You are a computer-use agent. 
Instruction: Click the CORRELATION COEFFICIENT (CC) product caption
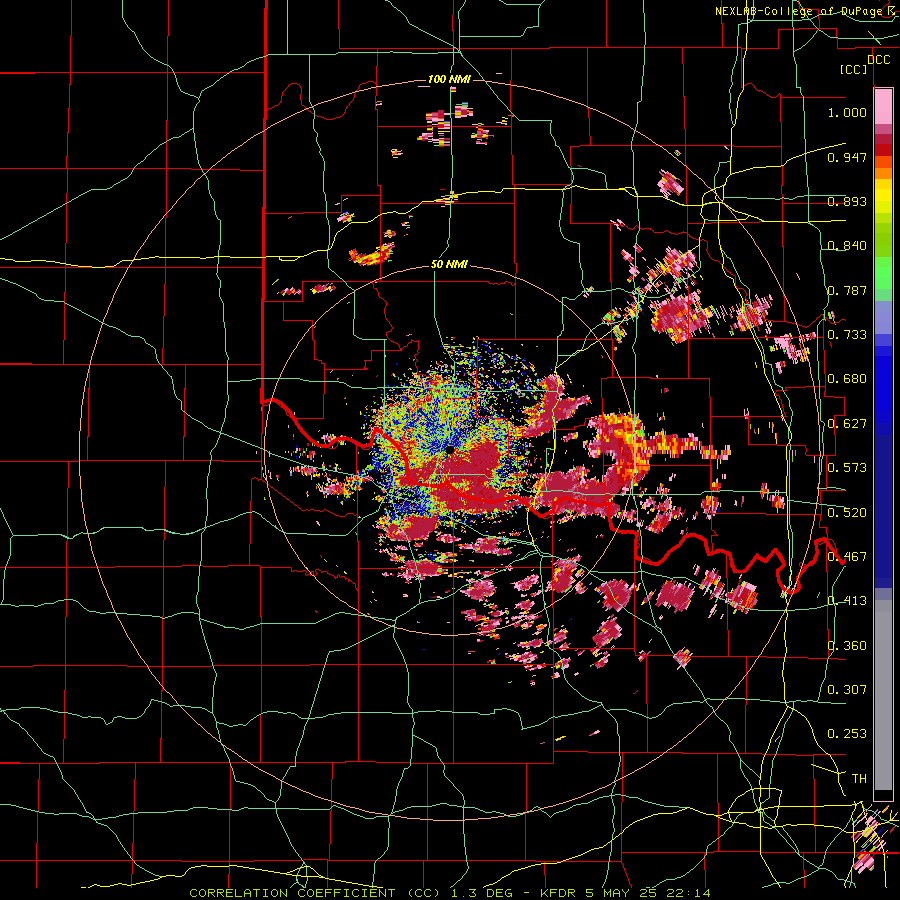tap(315, 893)
